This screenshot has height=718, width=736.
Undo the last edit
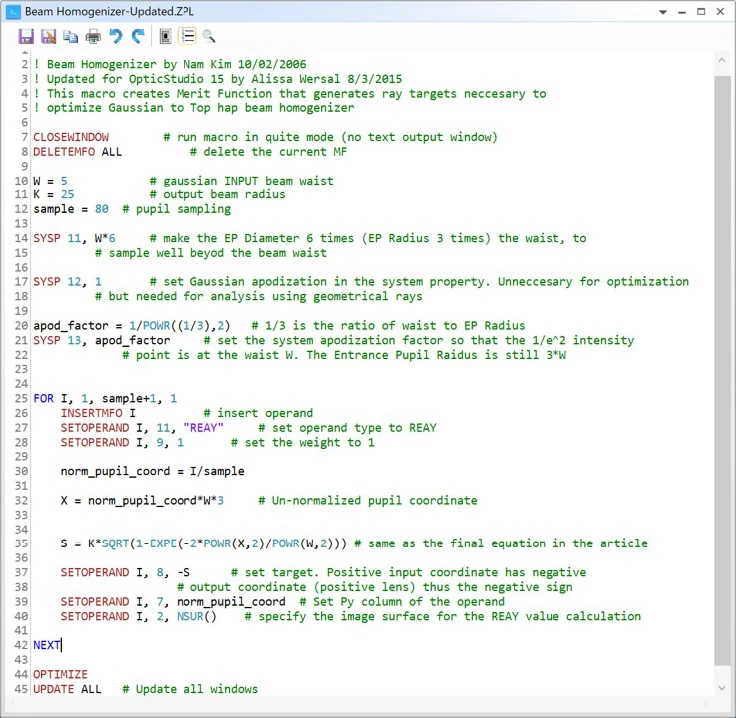(116, 37)
